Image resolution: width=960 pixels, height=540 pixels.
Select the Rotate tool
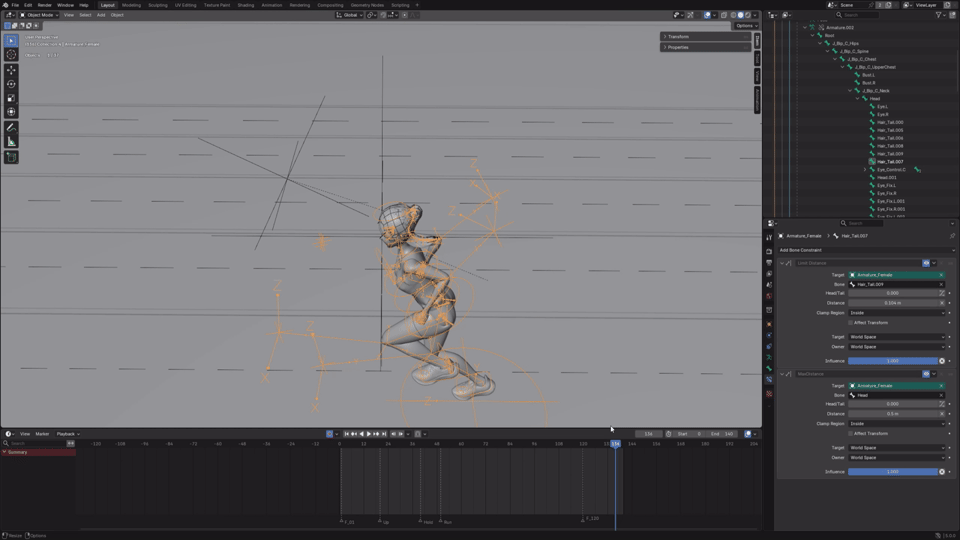click(x=11, y=84)
